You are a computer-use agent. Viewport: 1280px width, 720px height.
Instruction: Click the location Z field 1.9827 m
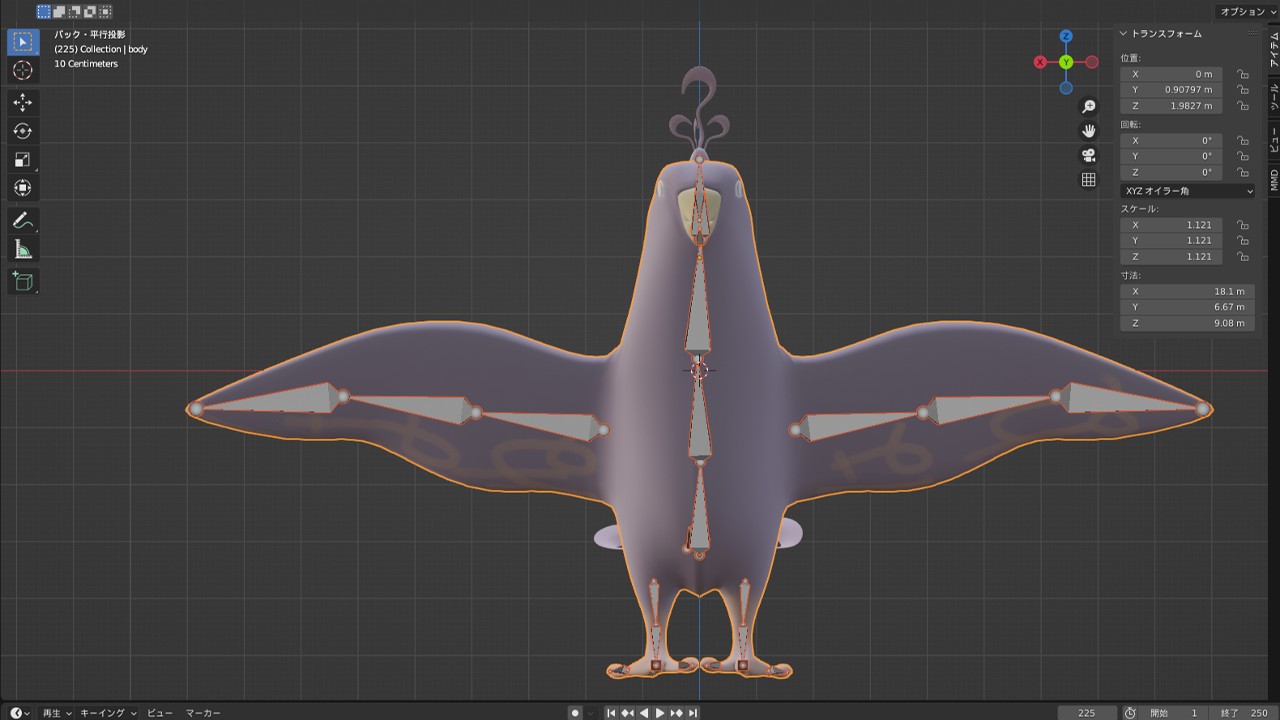coord(1171,106)
